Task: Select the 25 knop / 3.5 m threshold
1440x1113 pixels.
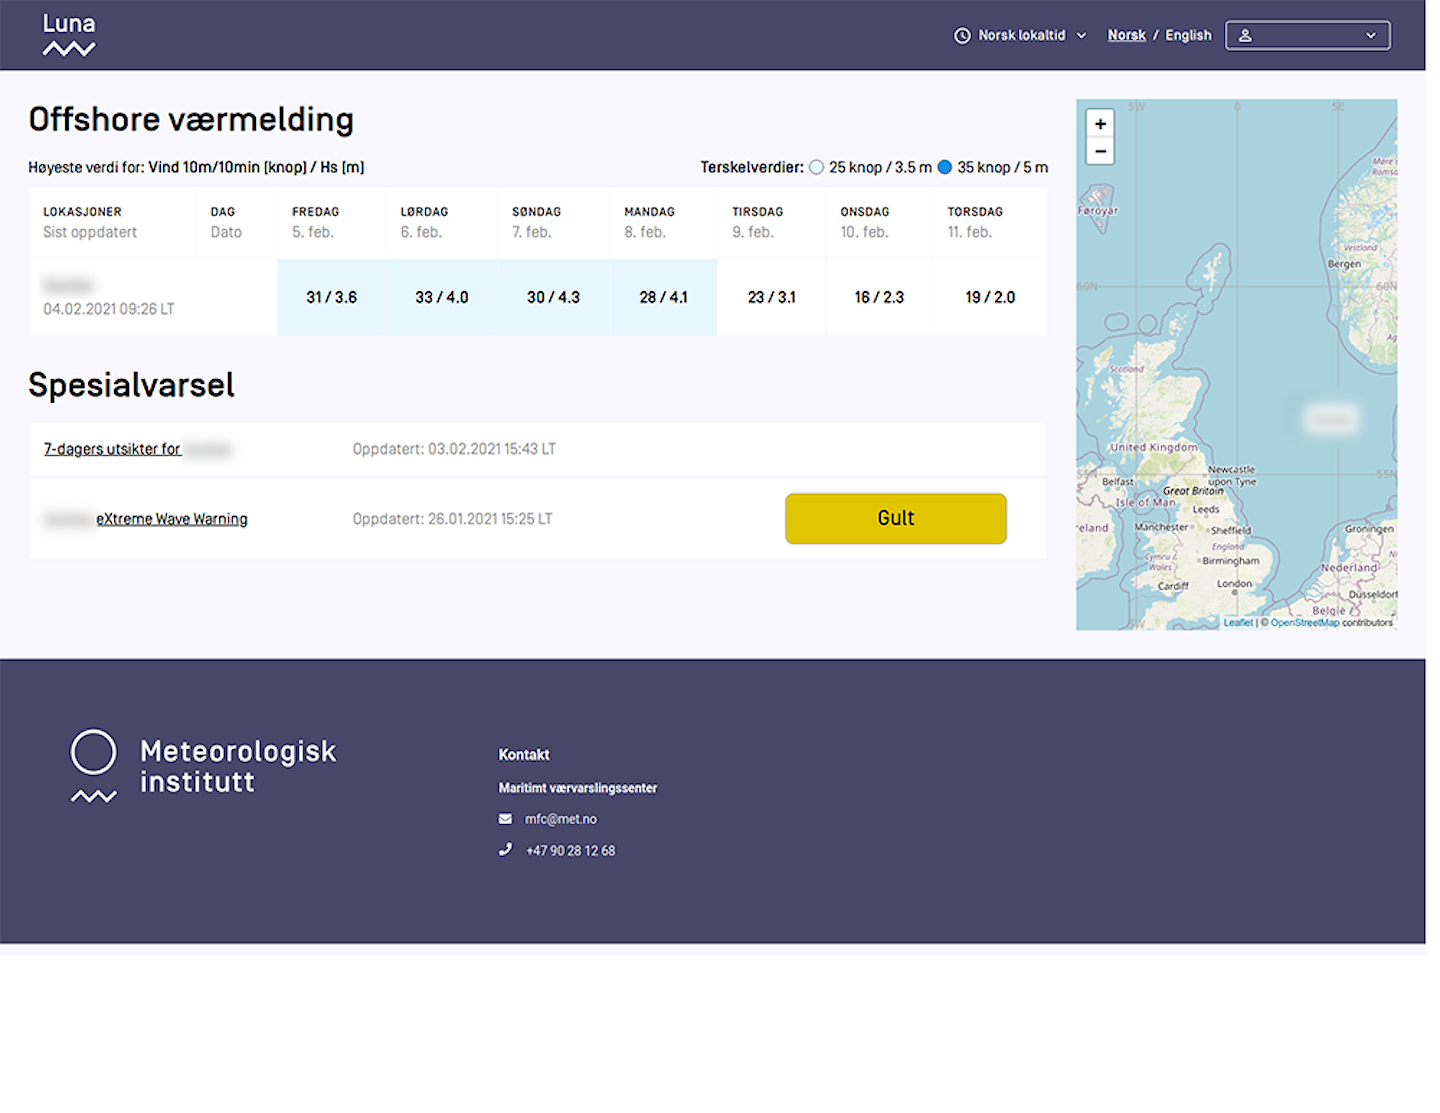Action: coord(817,168)
